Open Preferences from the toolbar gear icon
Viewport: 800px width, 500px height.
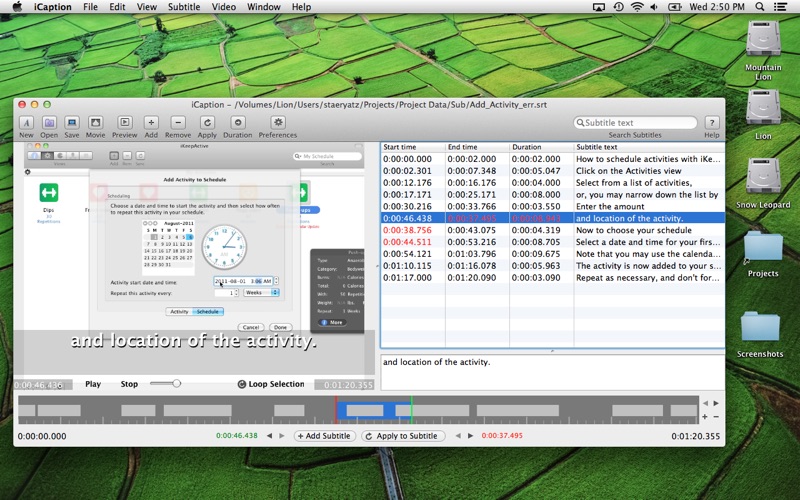point(278,122)
